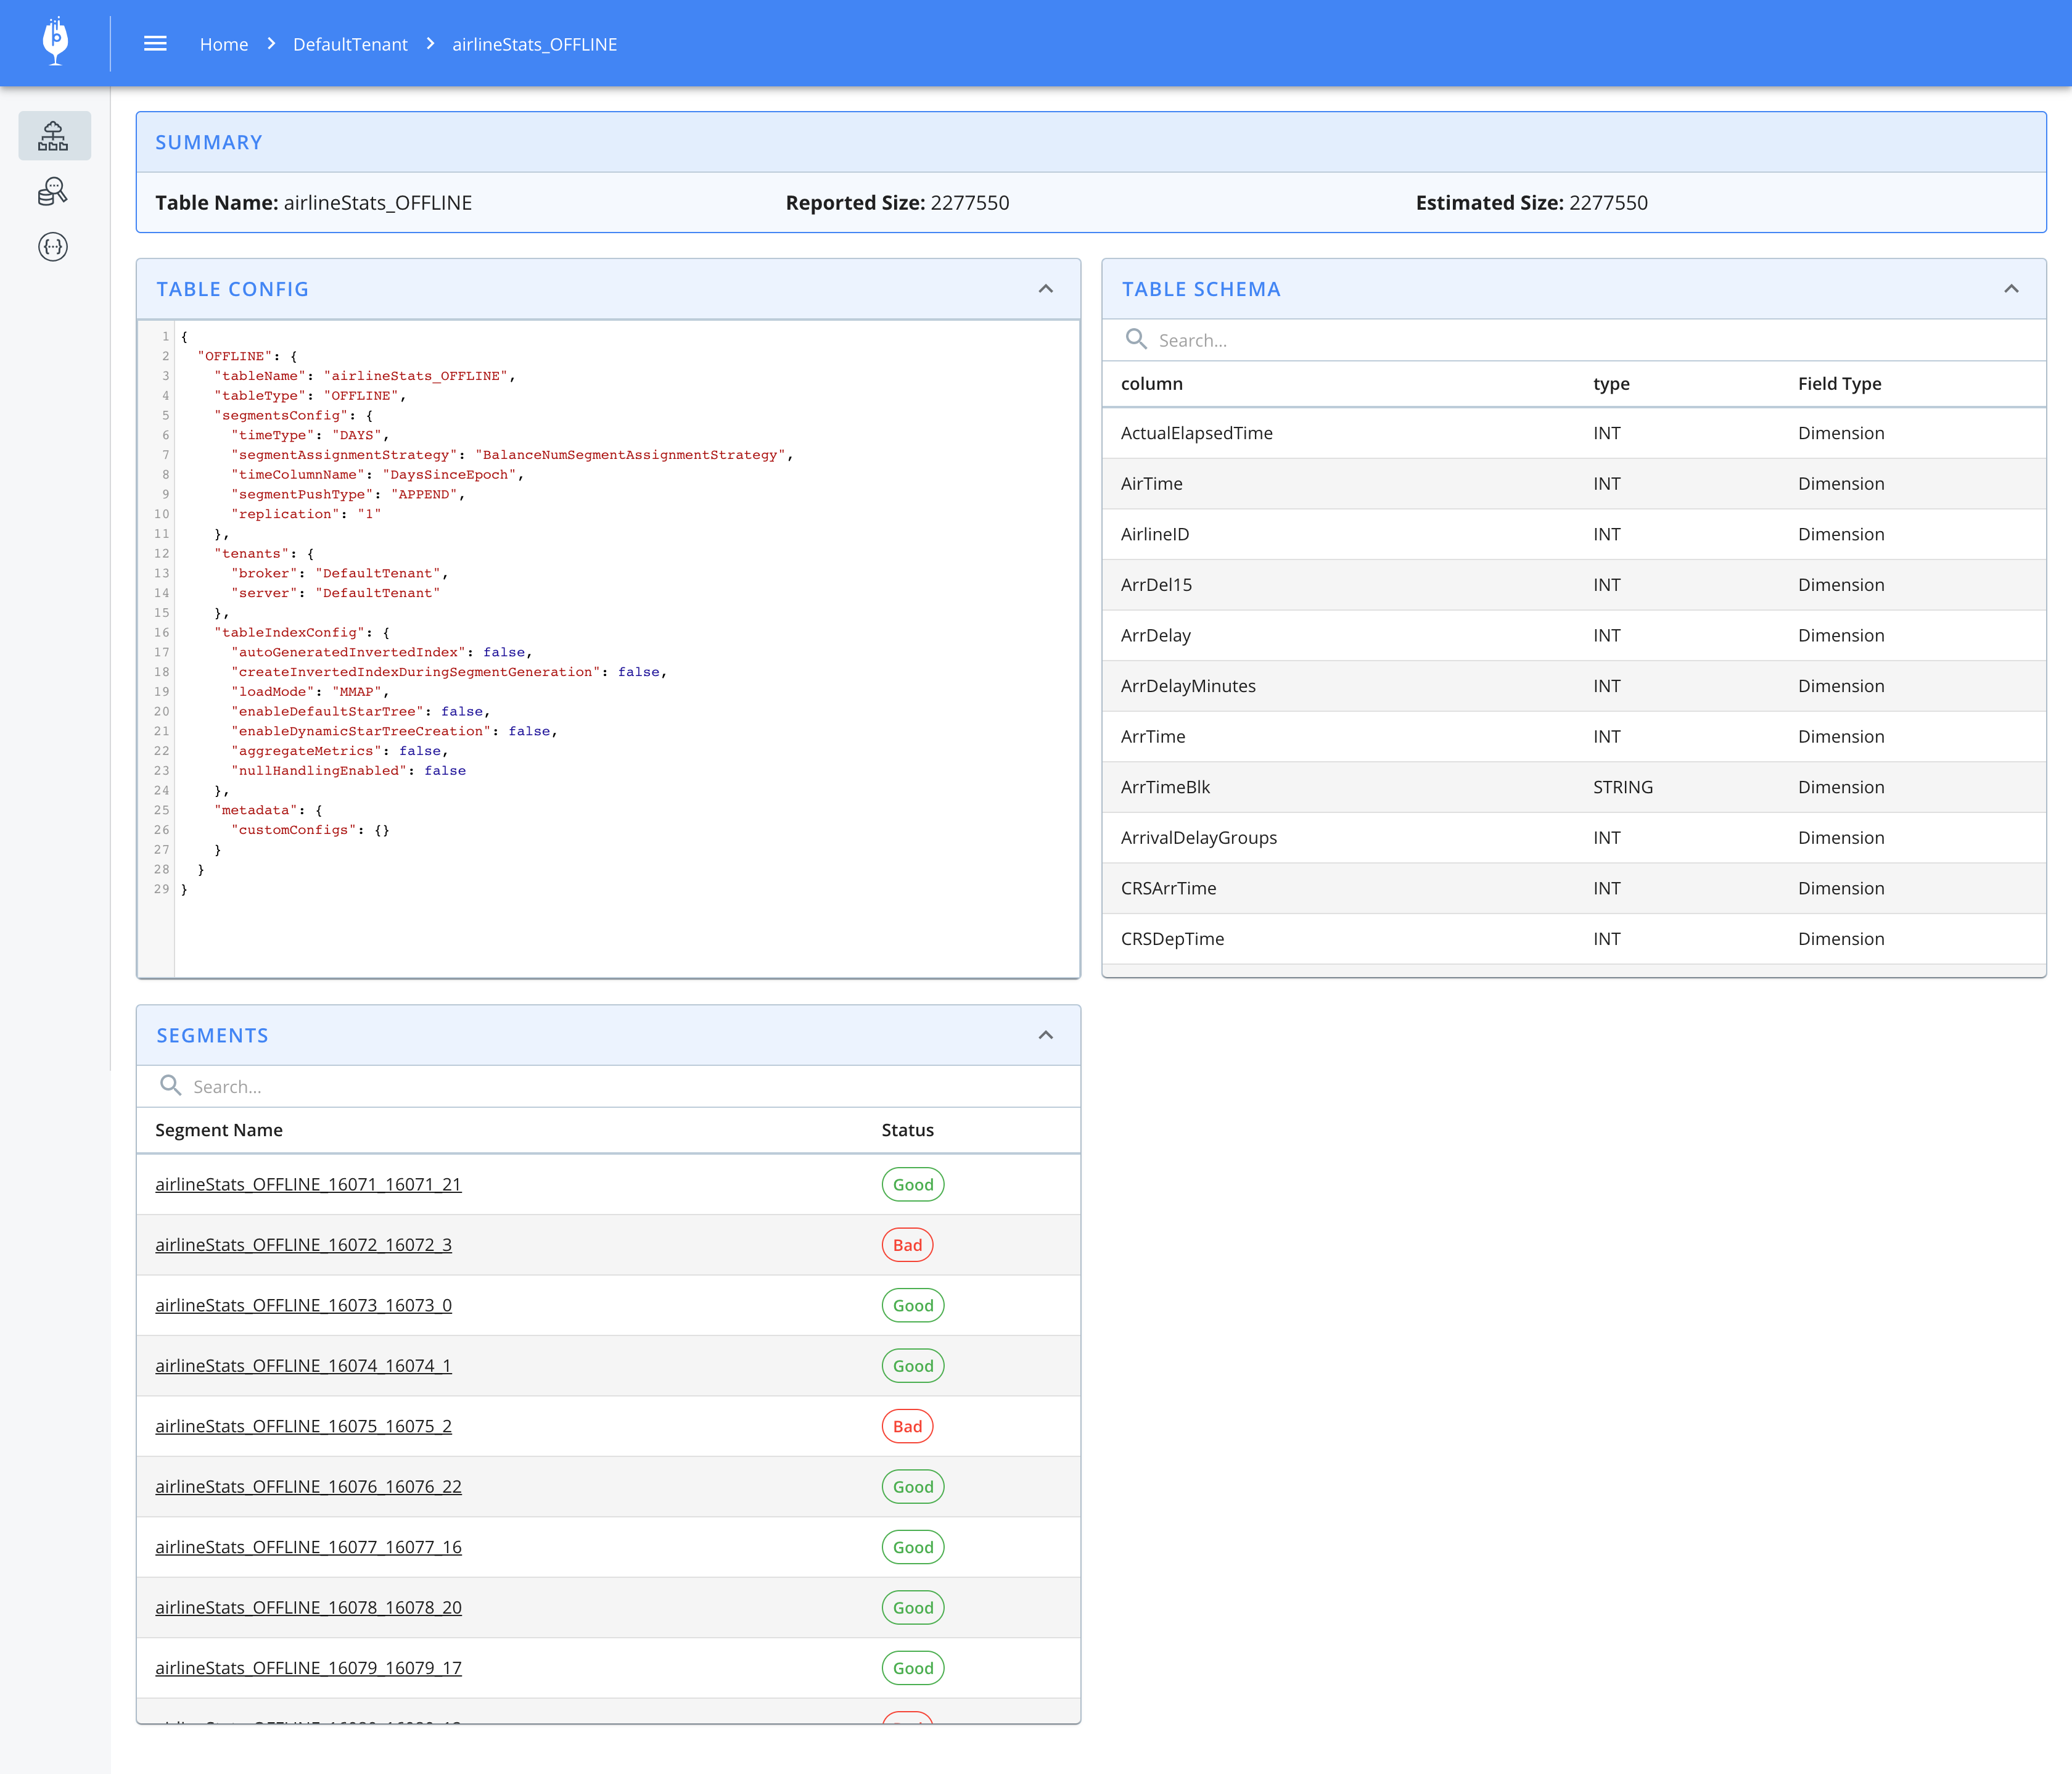The width and height of the screenshot is (2072, 1774).
Task: Click the ArrTimeBlk column name
Action: point(1165,787)
